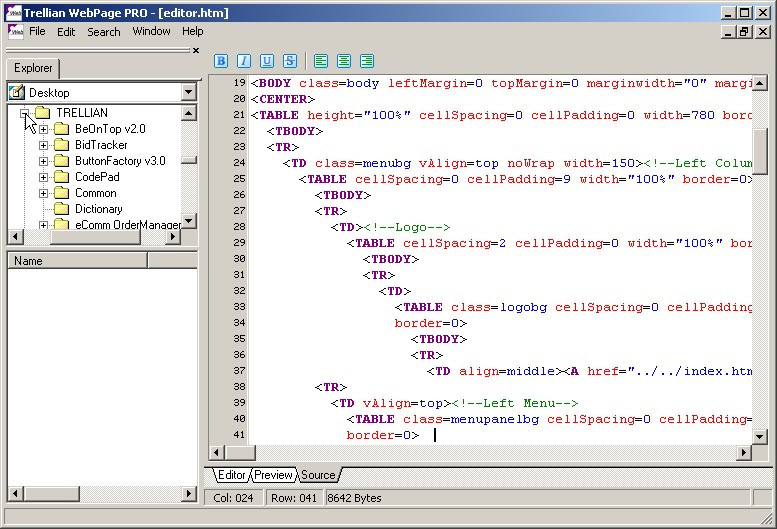Image resolution: width=777 pixels, height=529 pixels.
Task: Toggle strikethrough formatting in the toolbar
Action: point(290,61)
